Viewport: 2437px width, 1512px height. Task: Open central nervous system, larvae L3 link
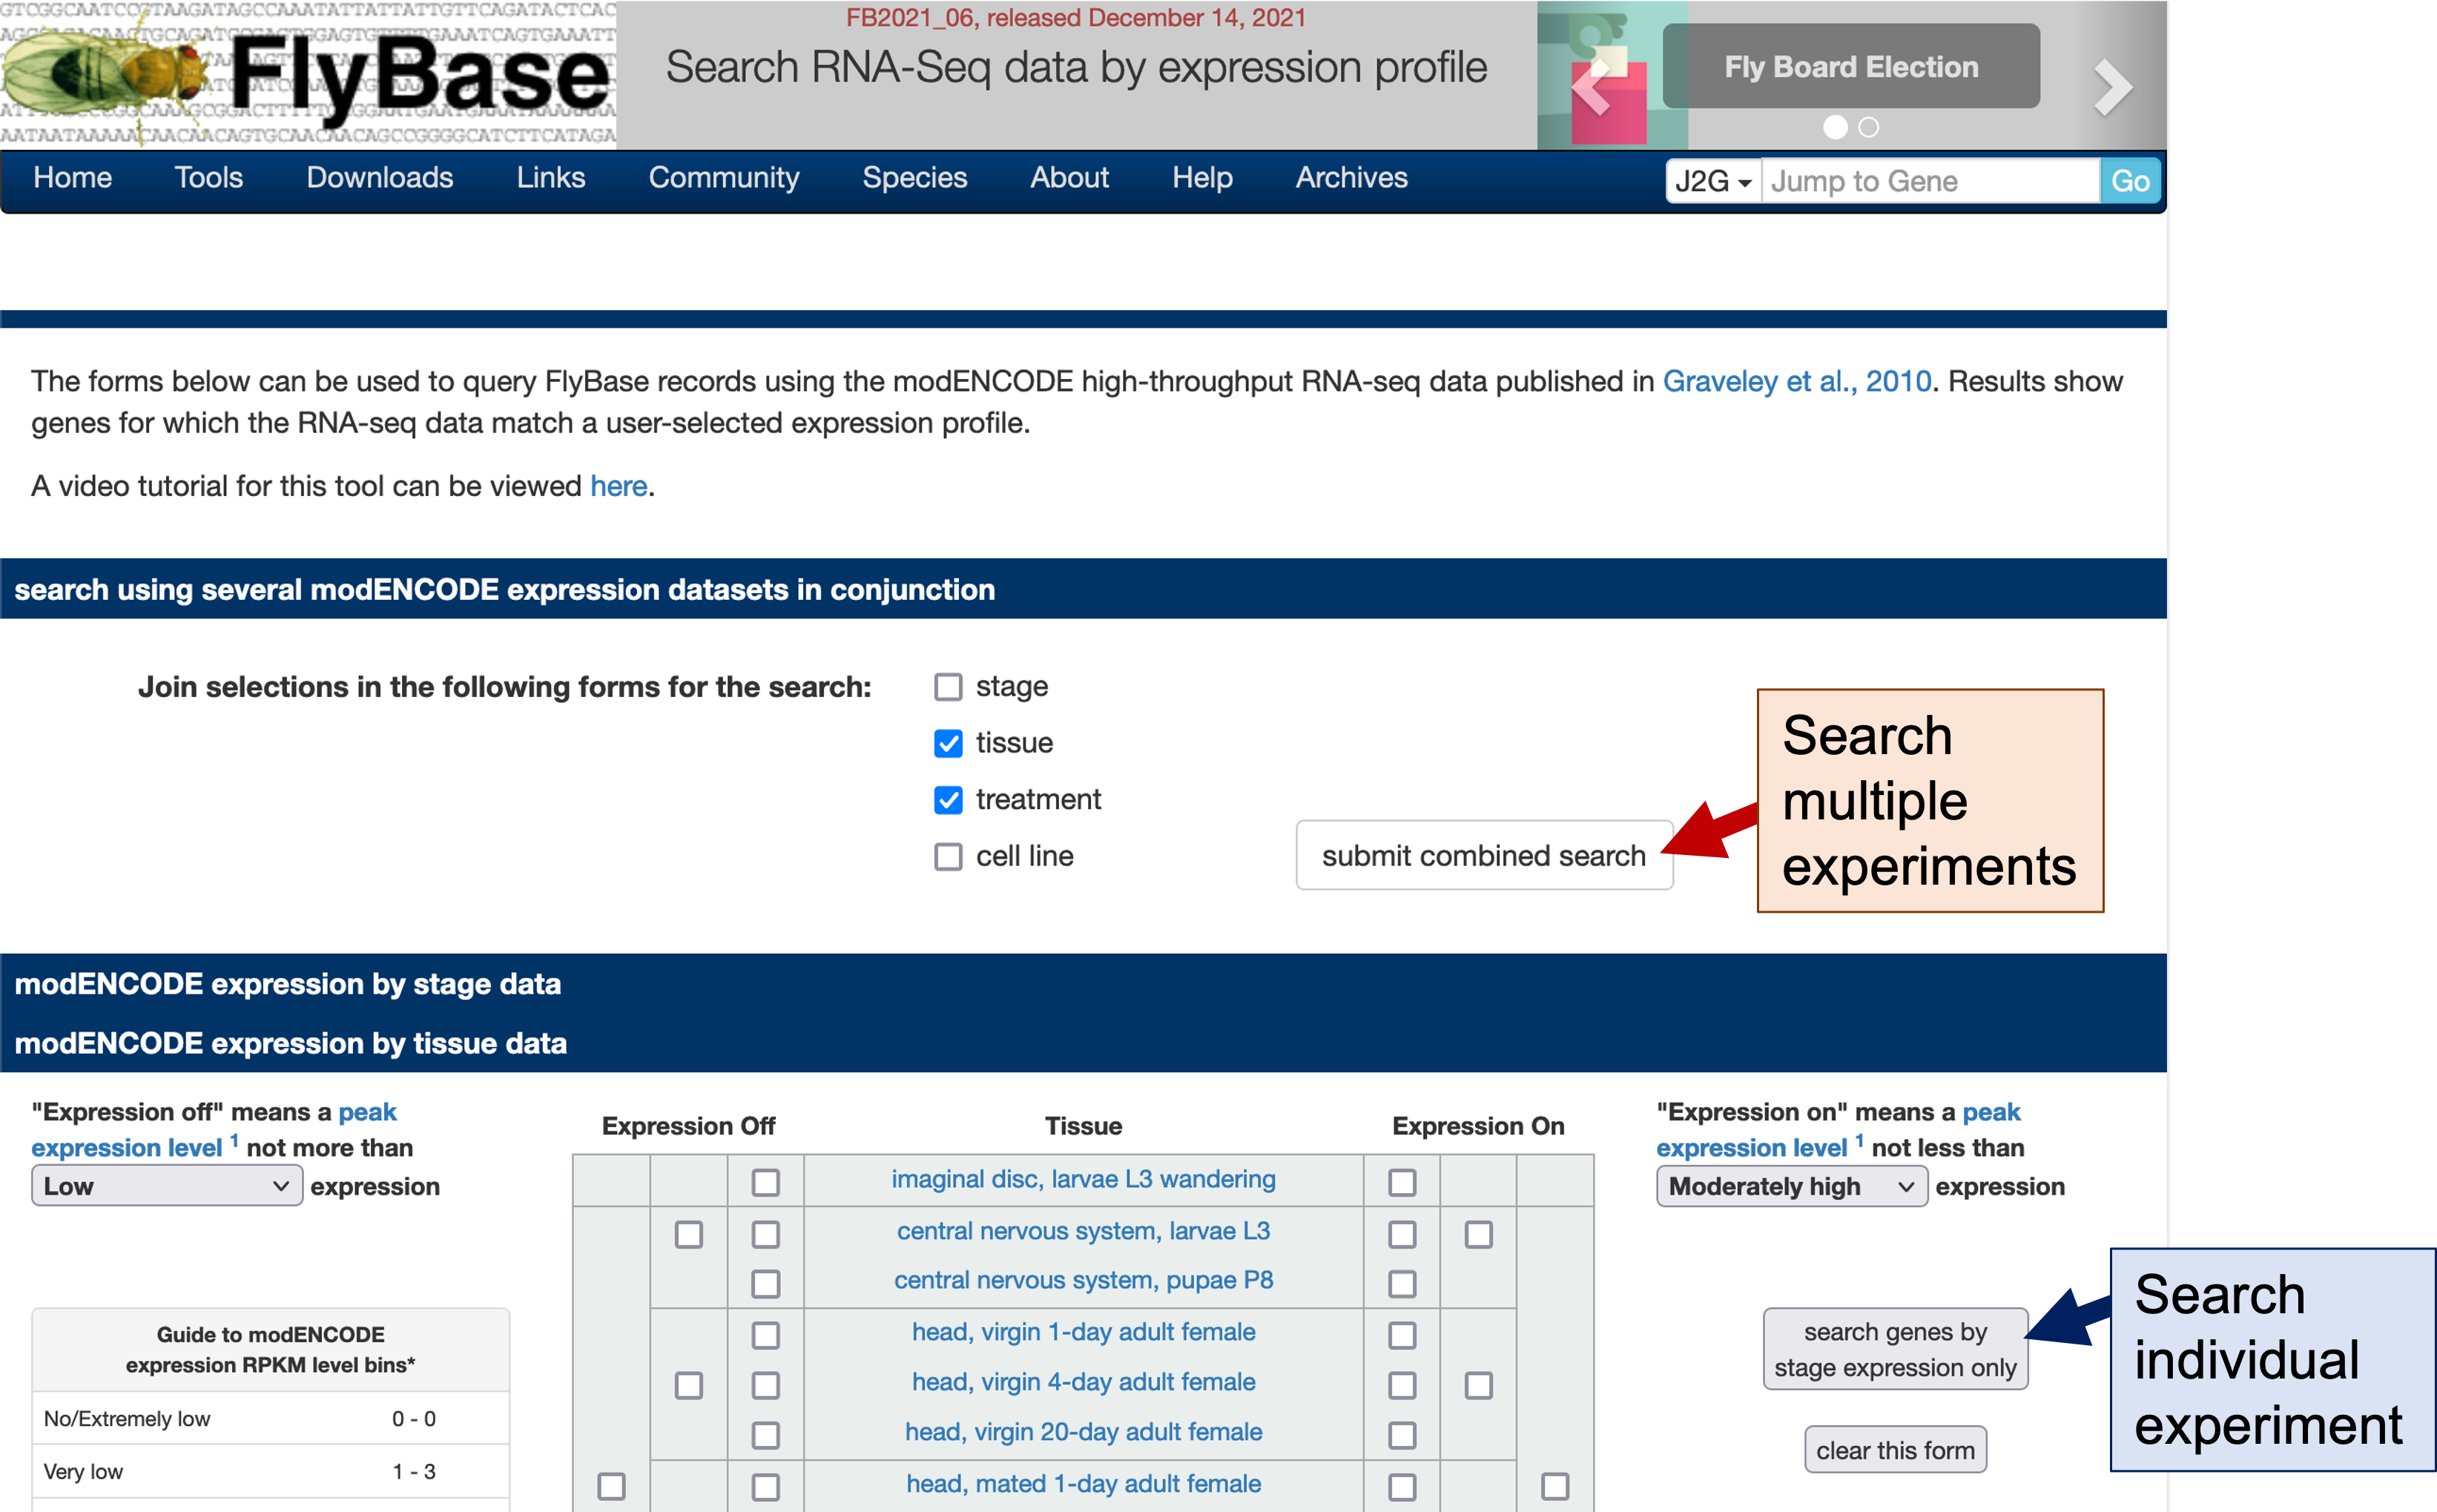(1083, 1231)
